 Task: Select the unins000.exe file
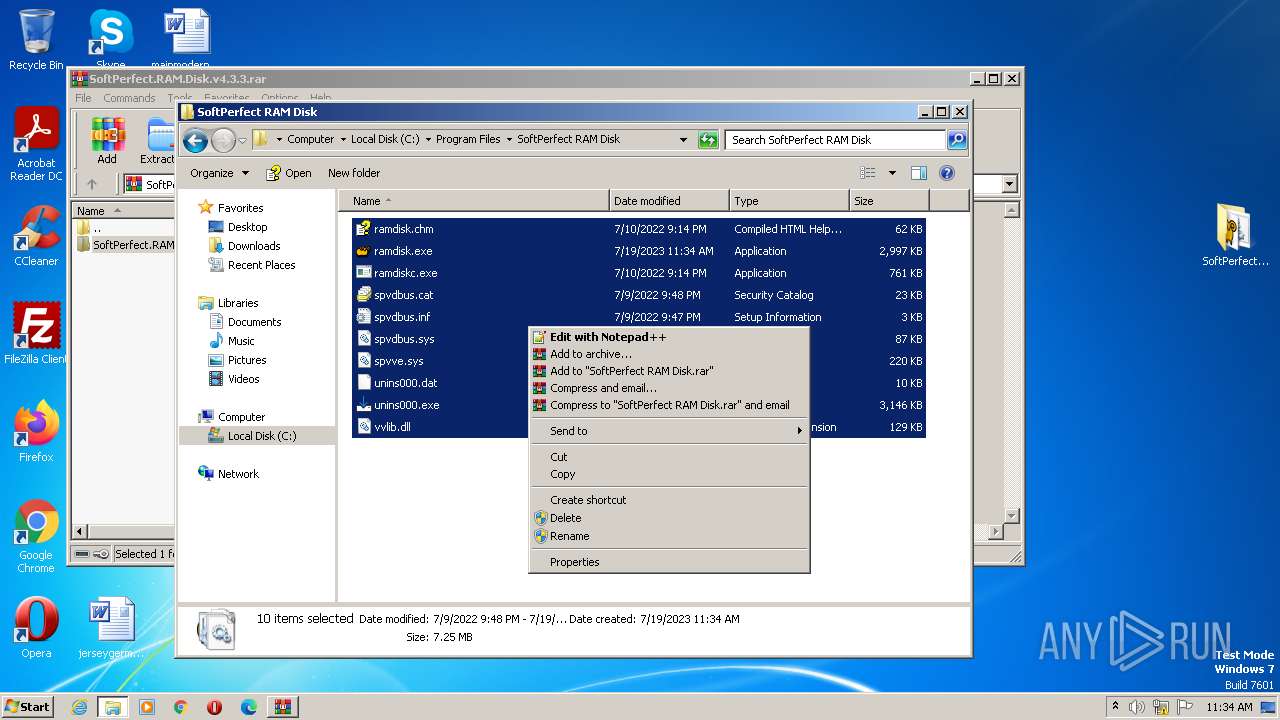[x=406, y=405]
